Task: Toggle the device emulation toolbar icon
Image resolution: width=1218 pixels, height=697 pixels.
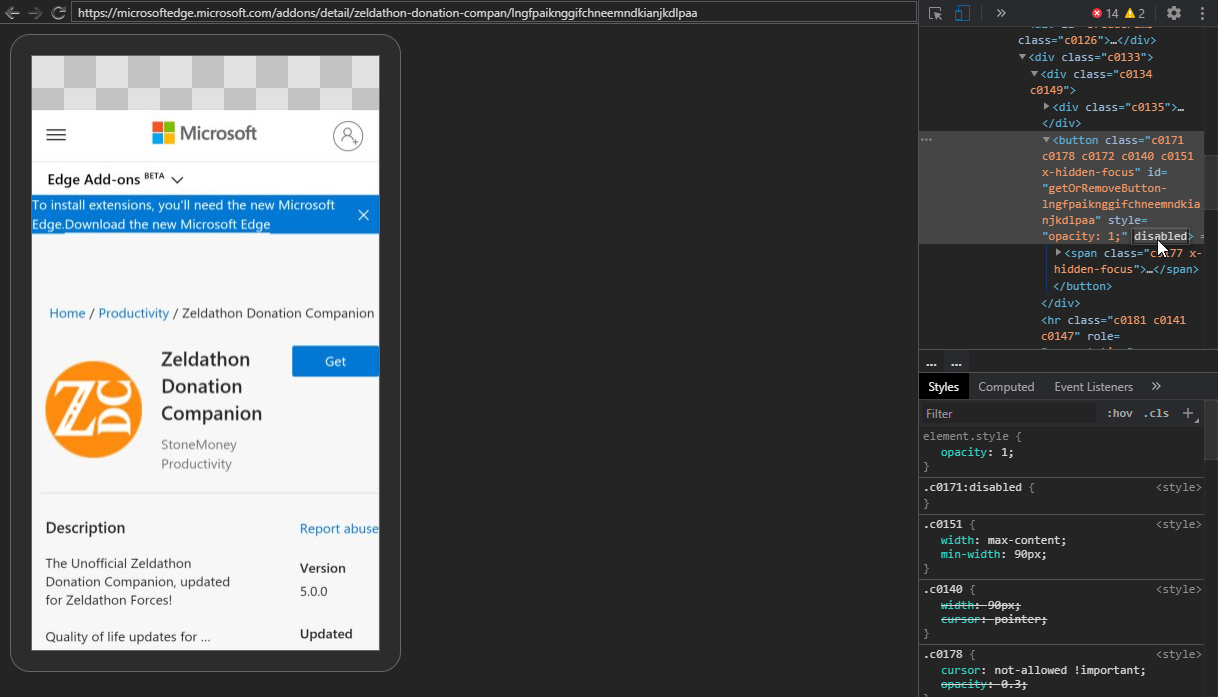Action: tap(962, 13)
